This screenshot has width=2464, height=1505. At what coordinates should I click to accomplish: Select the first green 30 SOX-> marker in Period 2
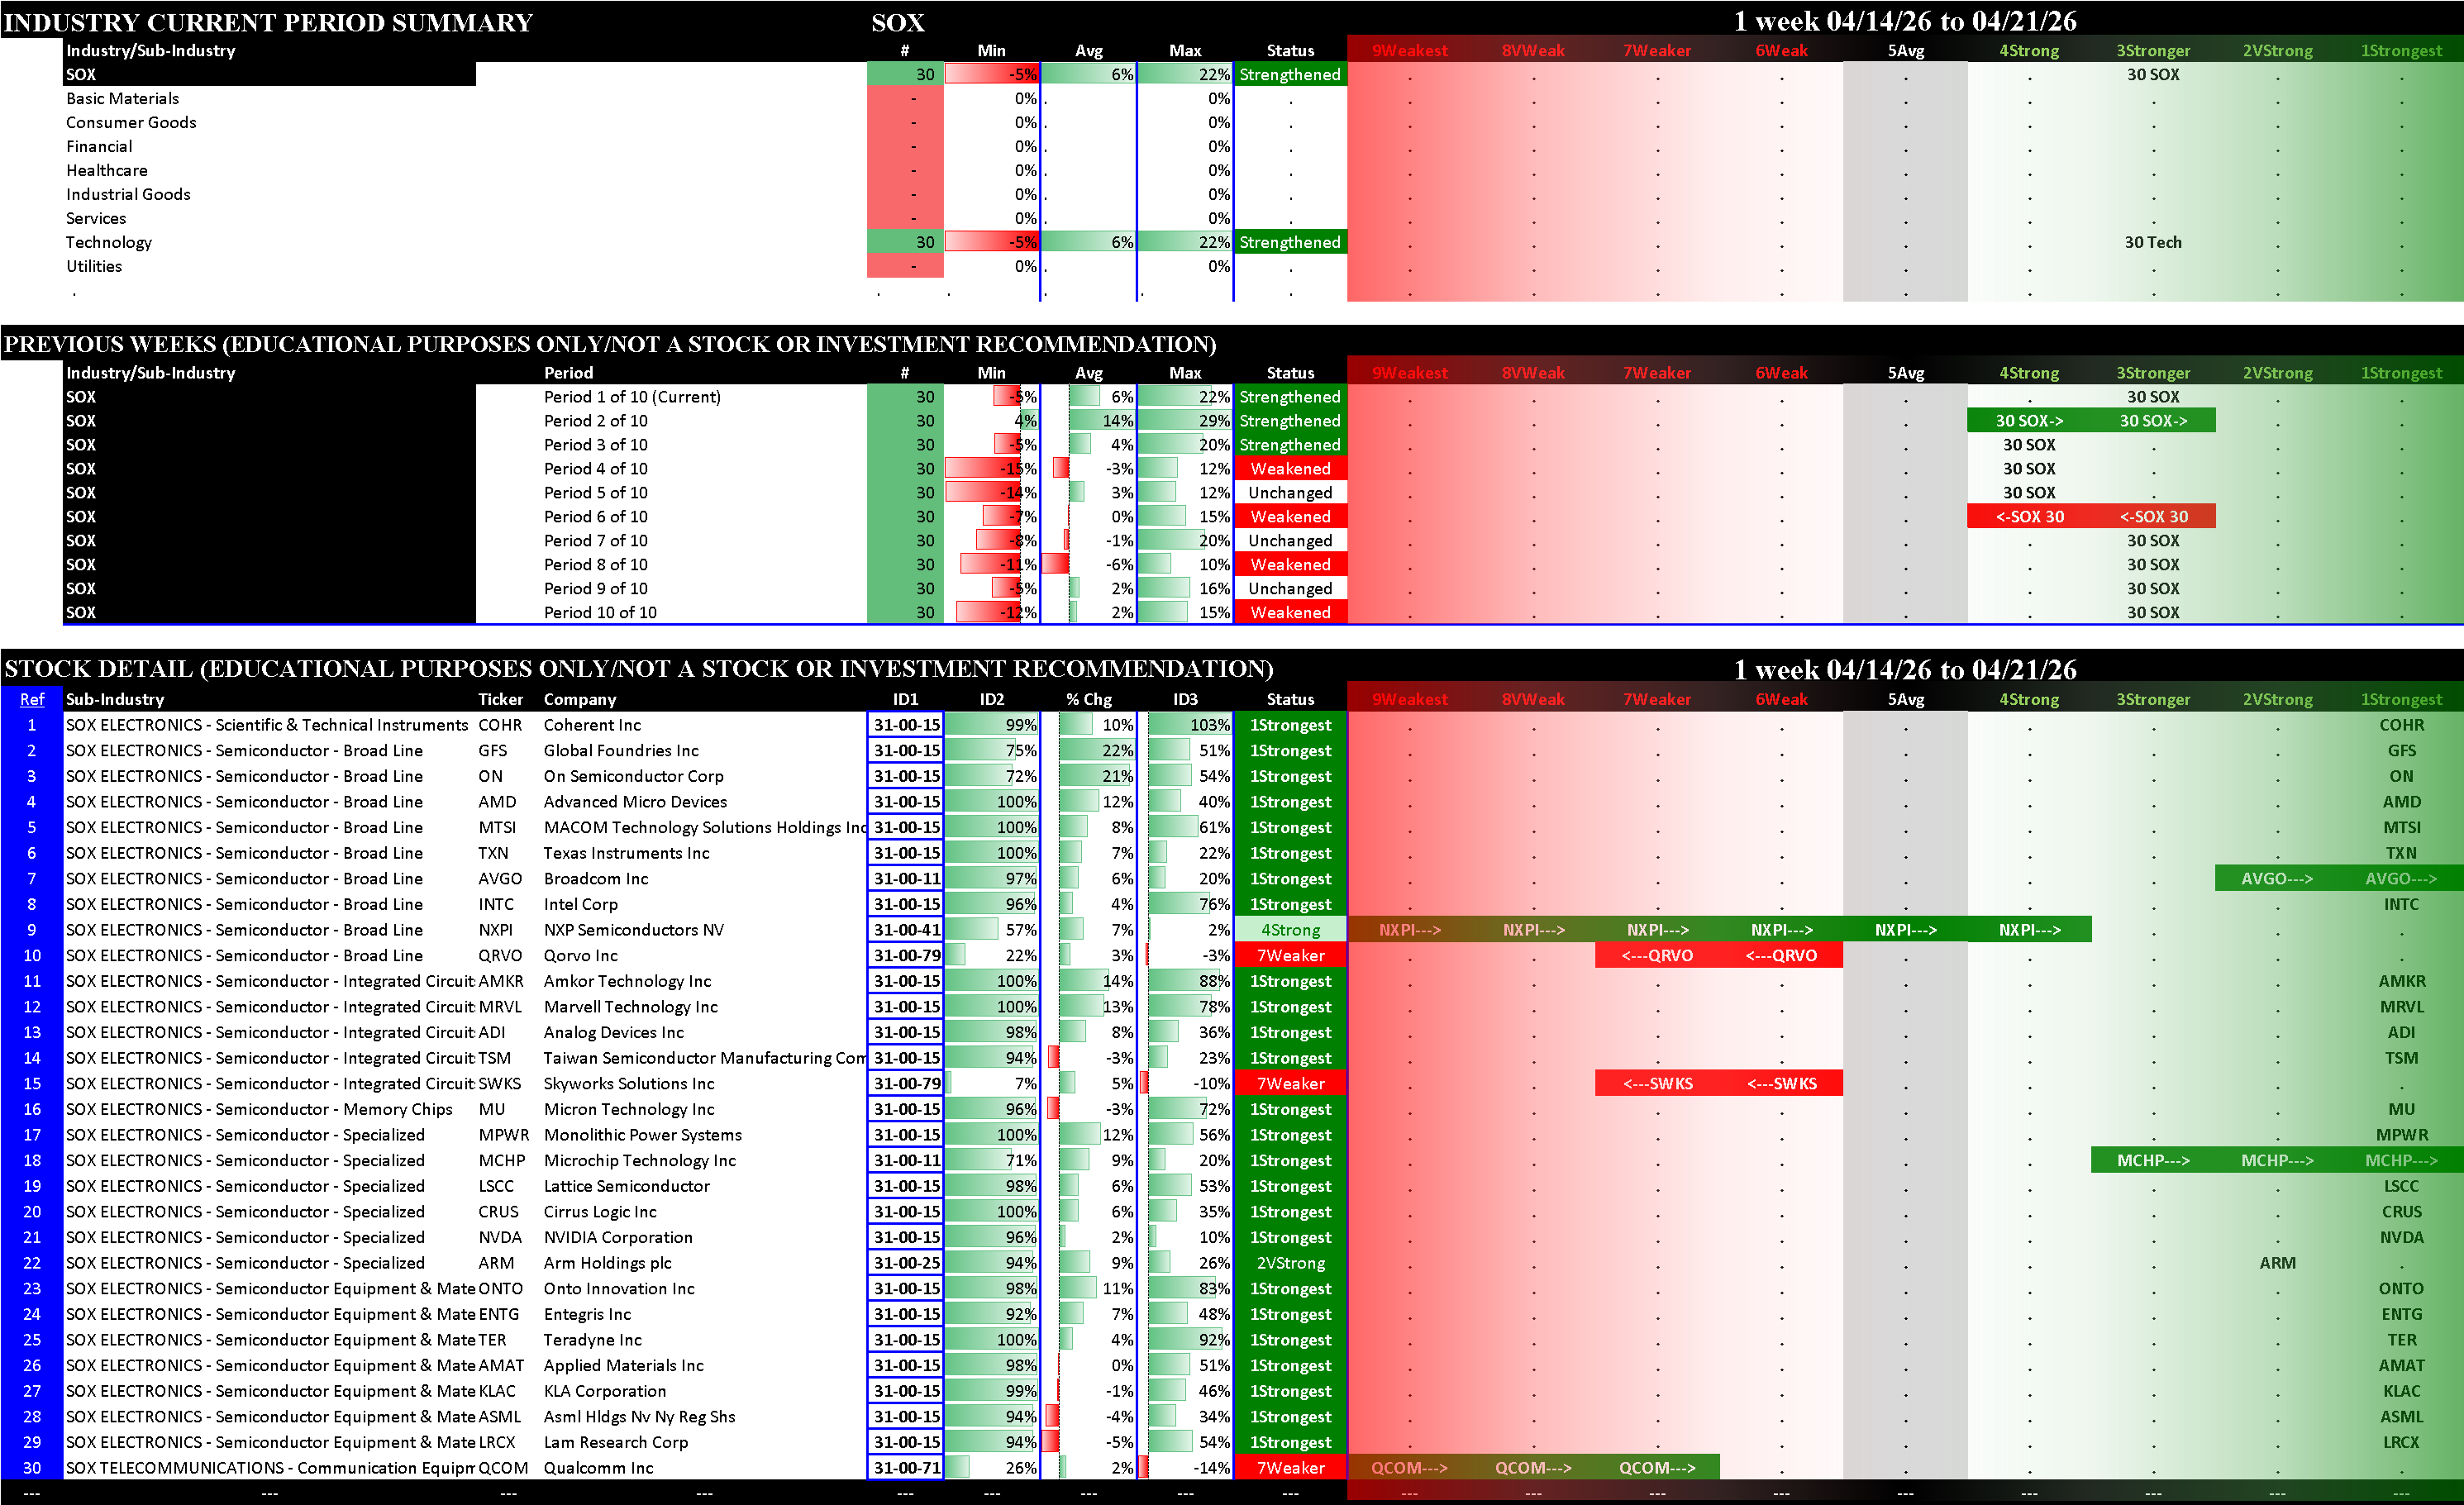2029,421
